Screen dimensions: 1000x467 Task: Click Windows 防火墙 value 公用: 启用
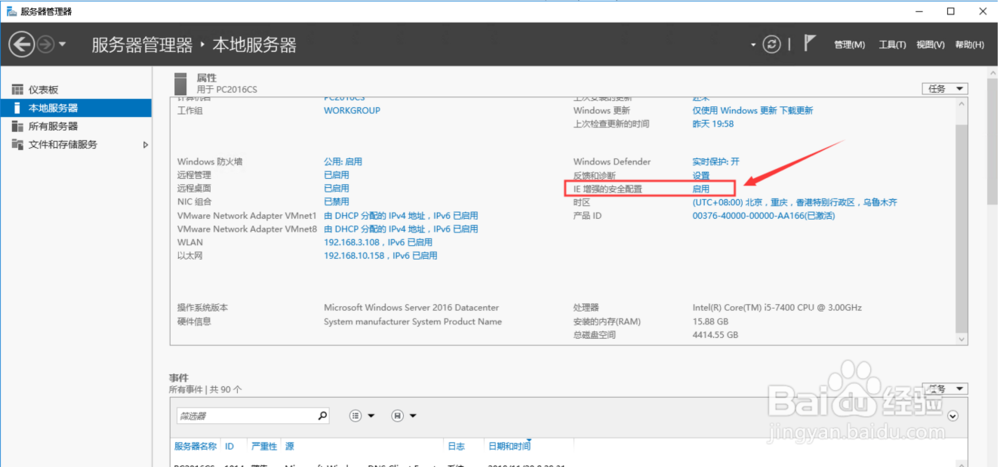[x=343, y=162]
